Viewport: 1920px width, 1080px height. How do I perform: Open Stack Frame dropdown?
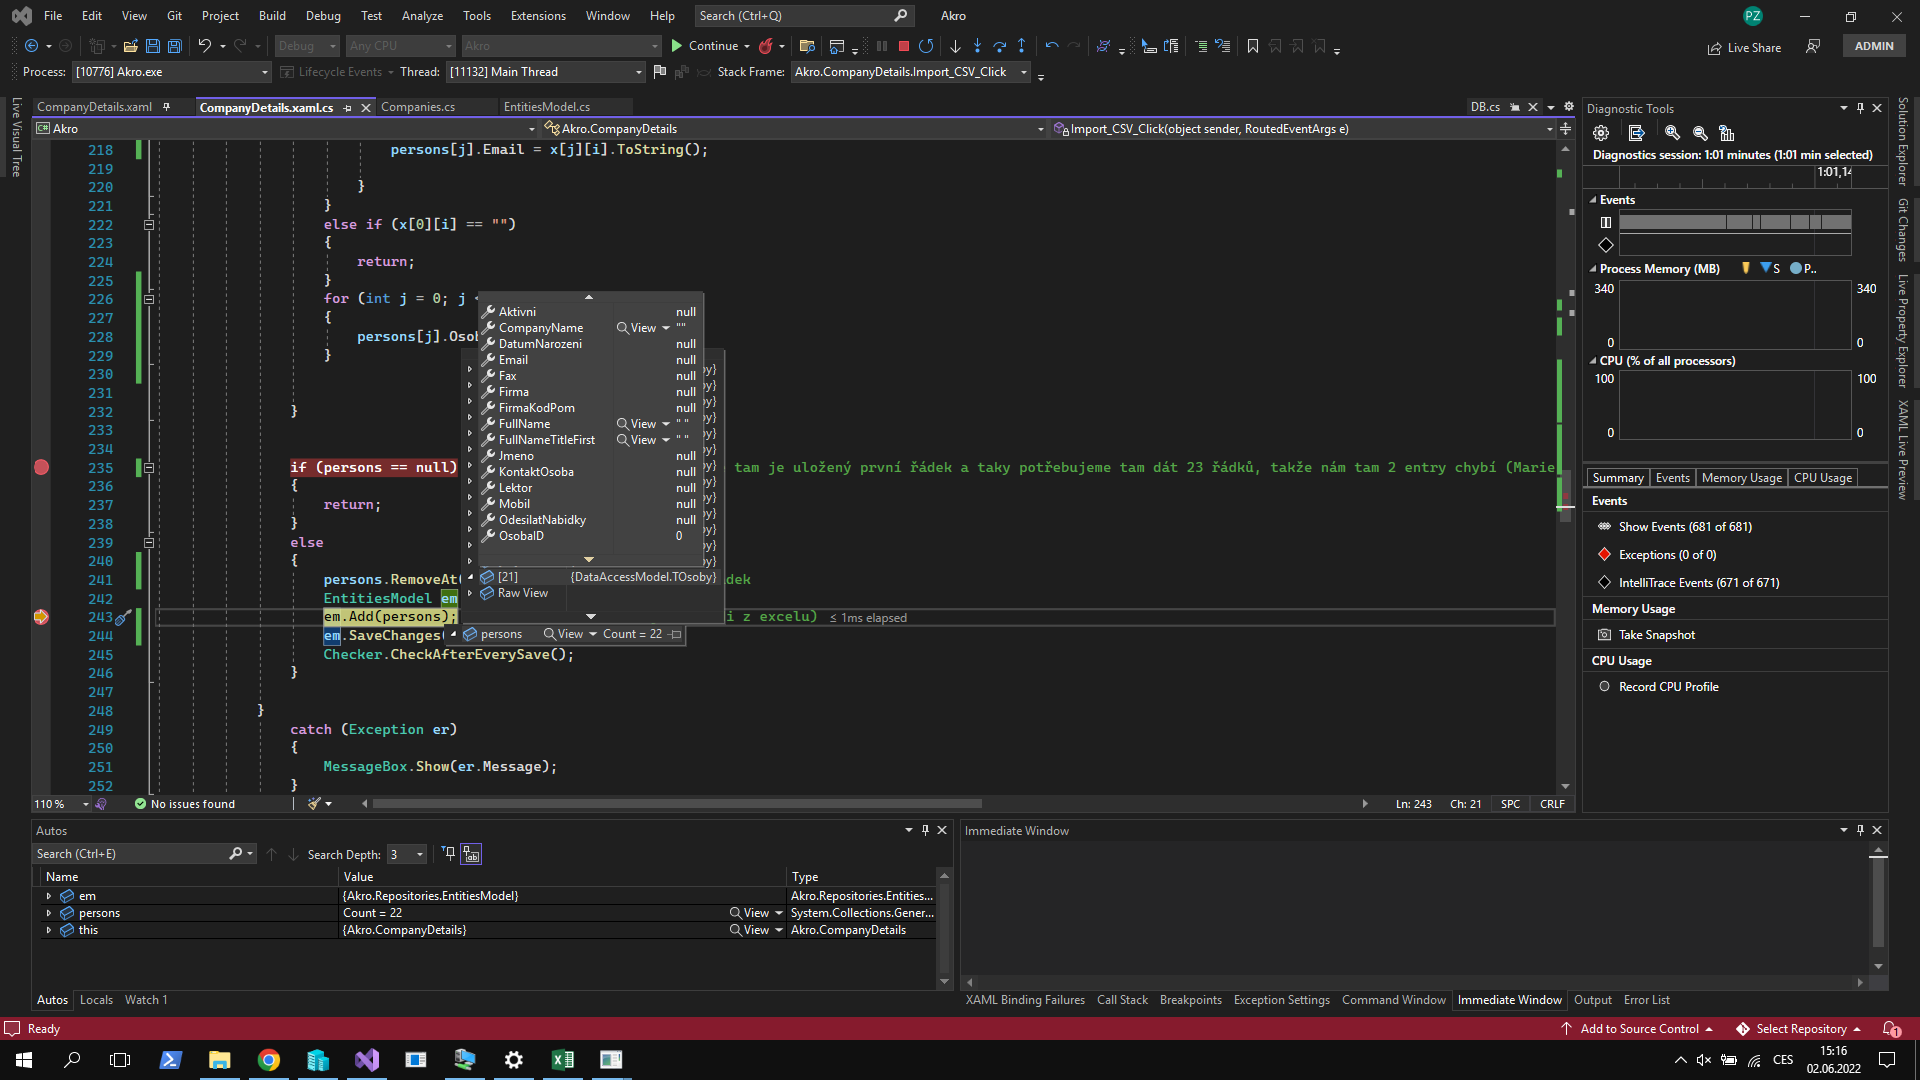pyautogui.click(x=910, y=72)
